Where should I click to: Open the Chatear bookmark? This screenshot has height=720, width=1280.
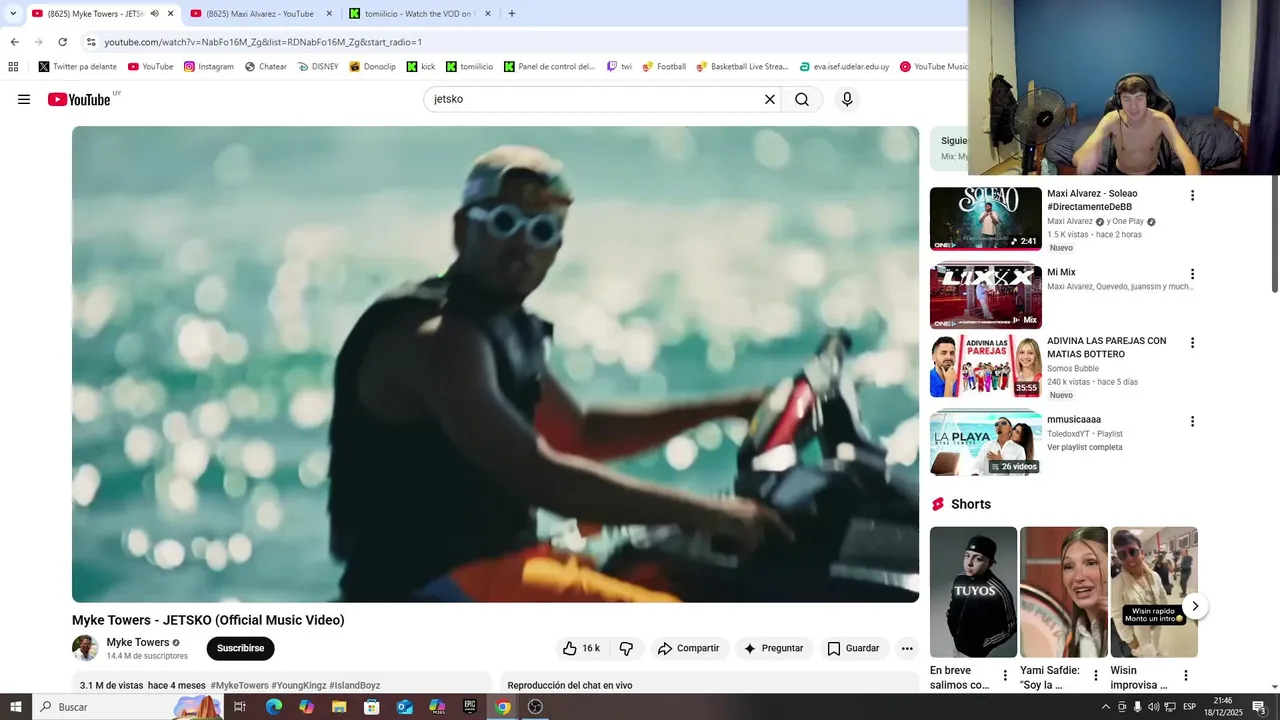click(265, 67)
